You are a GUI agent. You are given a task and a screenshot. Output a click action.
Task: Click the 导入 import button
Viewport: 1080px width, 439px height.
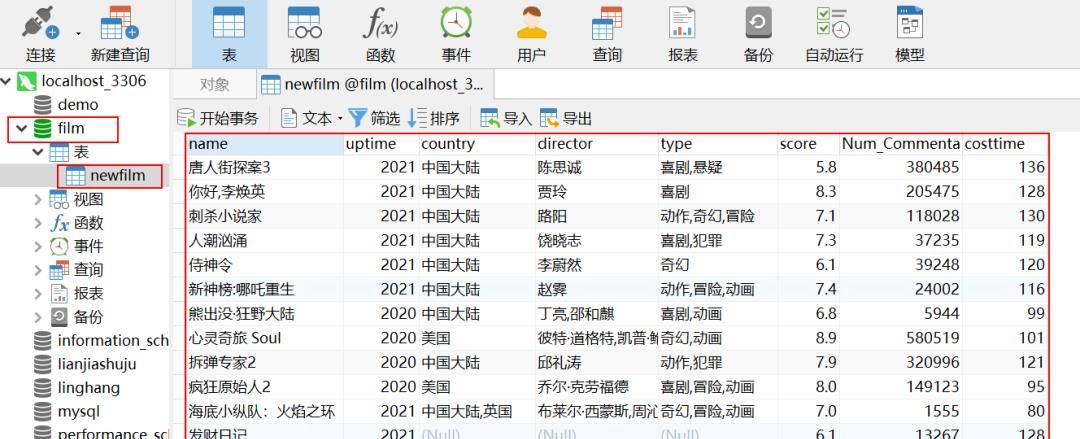pos(506,119)
